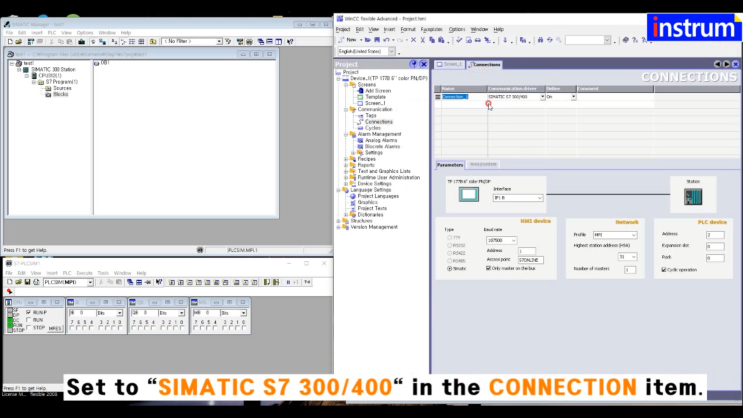Collapse the SIMATIC 300 Station tree node

point(19,69)
